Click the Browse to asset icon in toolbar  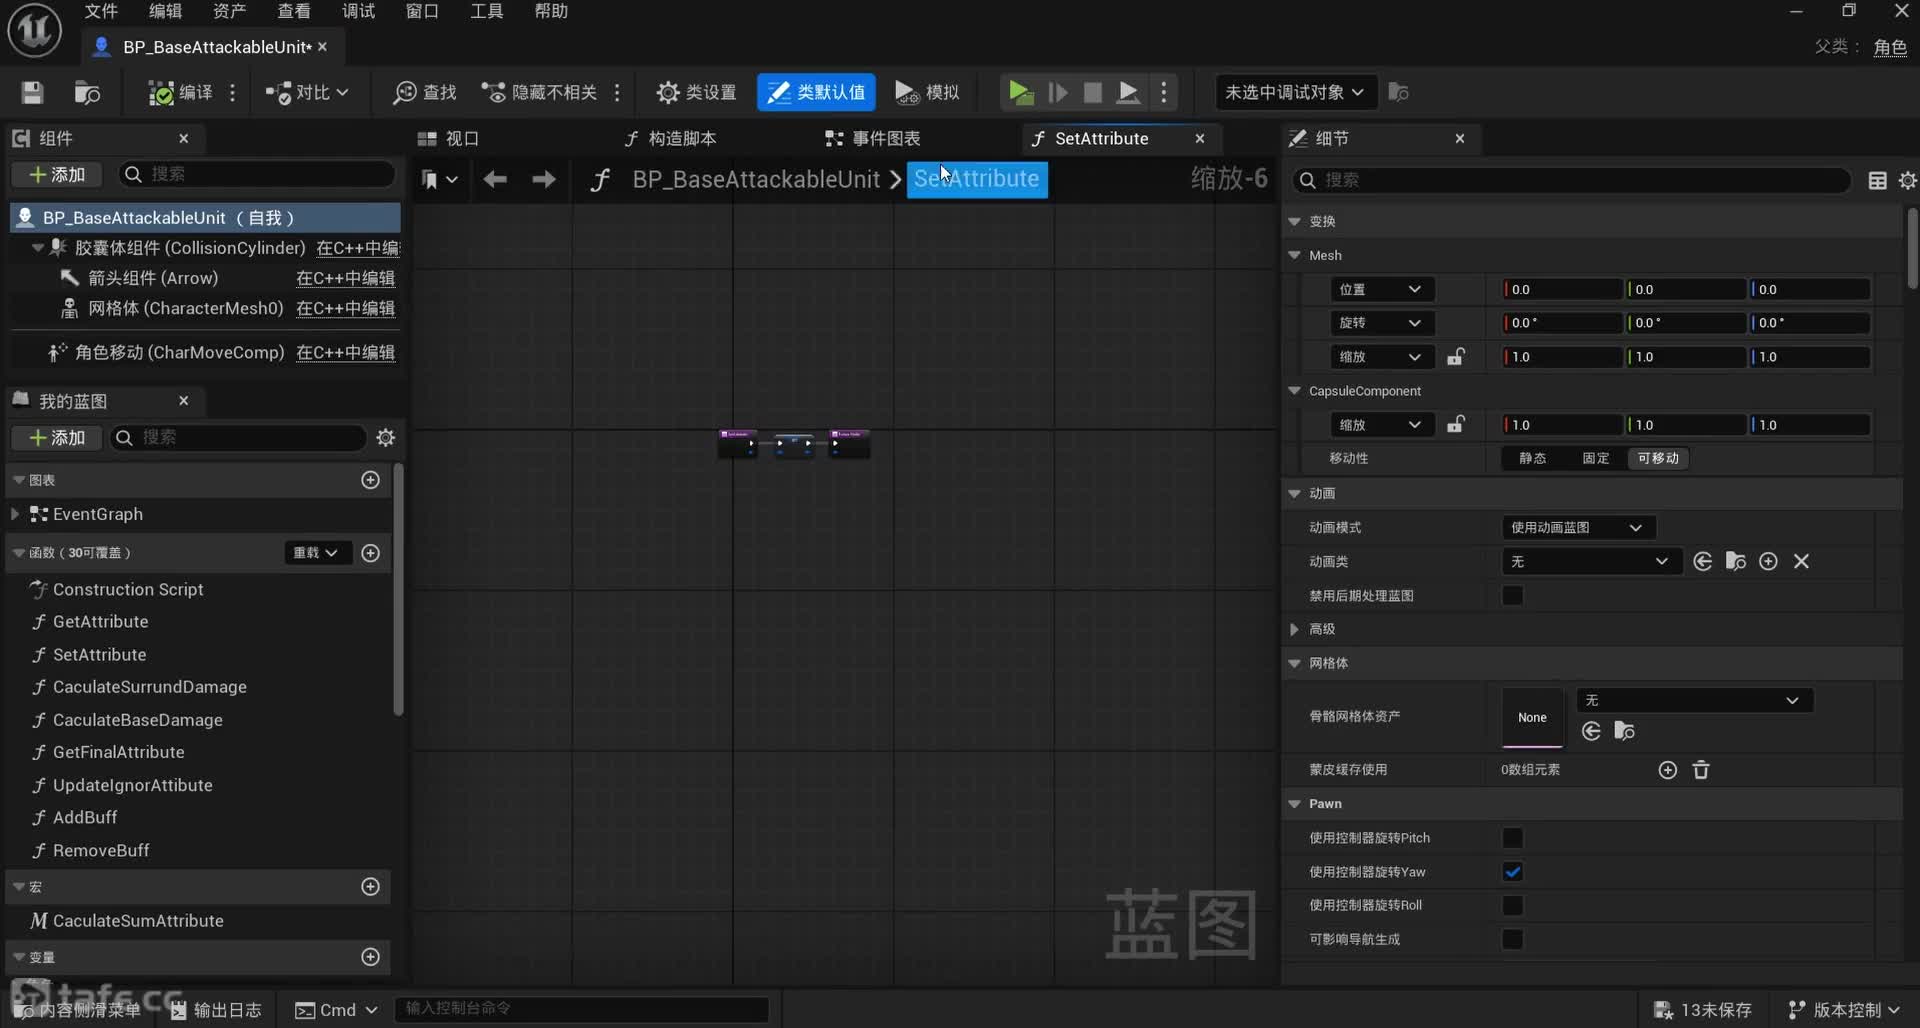click(87, 93)
